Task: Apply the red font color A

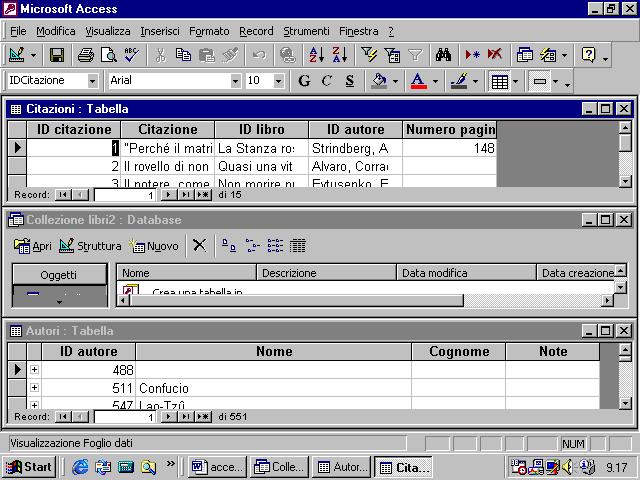Action: tap(418, 81)
